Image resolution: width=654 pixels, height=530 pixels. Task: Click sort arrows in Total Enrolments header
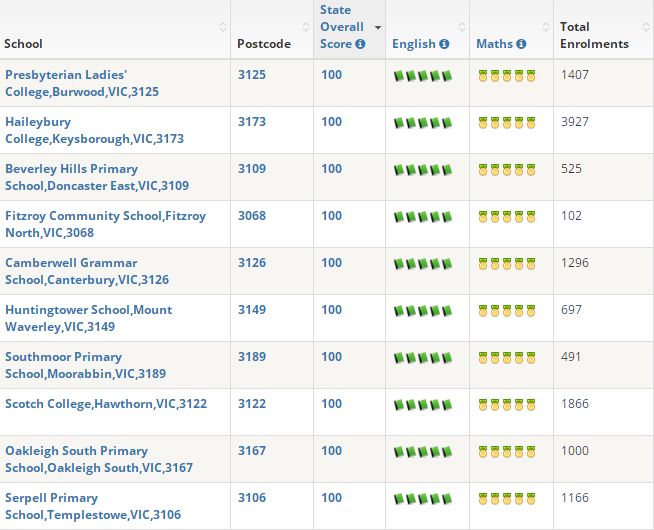point(646,27)
